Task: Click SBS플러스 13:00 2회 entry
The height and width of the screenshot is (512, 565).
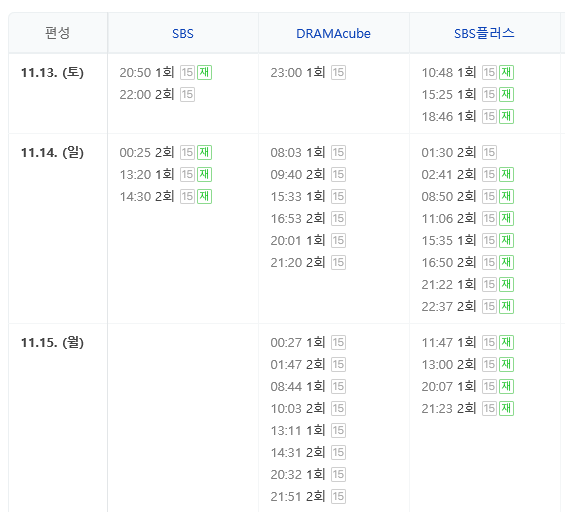Action: click(x=468, y=364)
